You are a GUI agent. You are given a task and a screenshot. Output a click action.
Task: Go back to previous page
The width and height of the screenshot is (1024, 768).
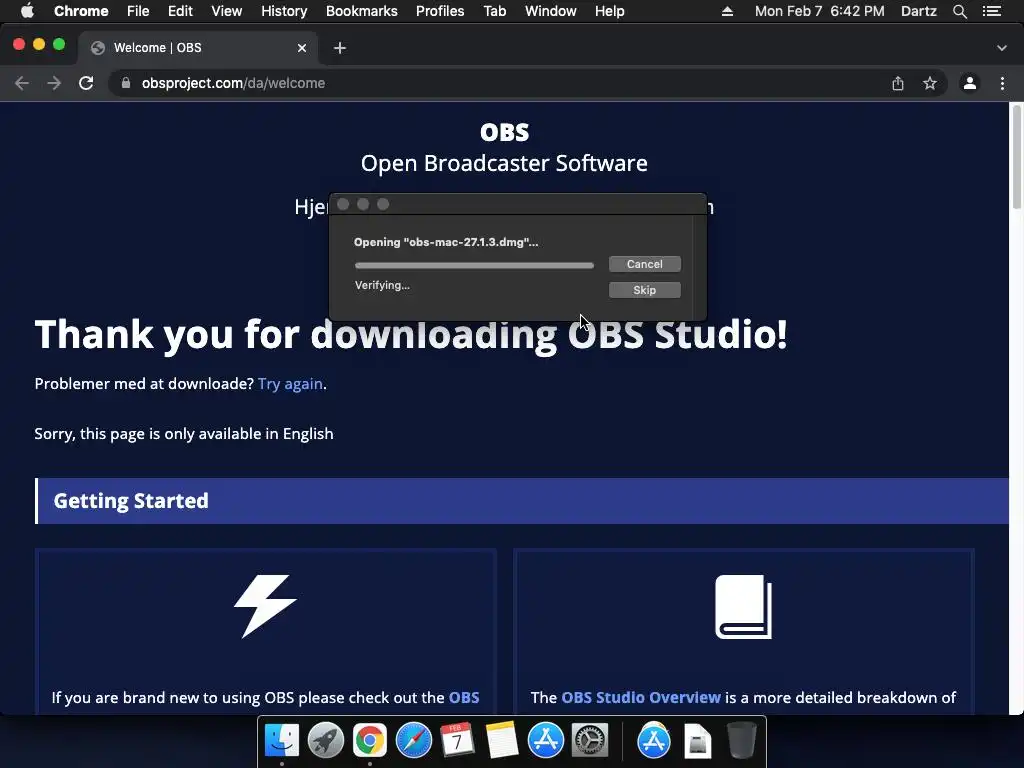coord(22,83)
